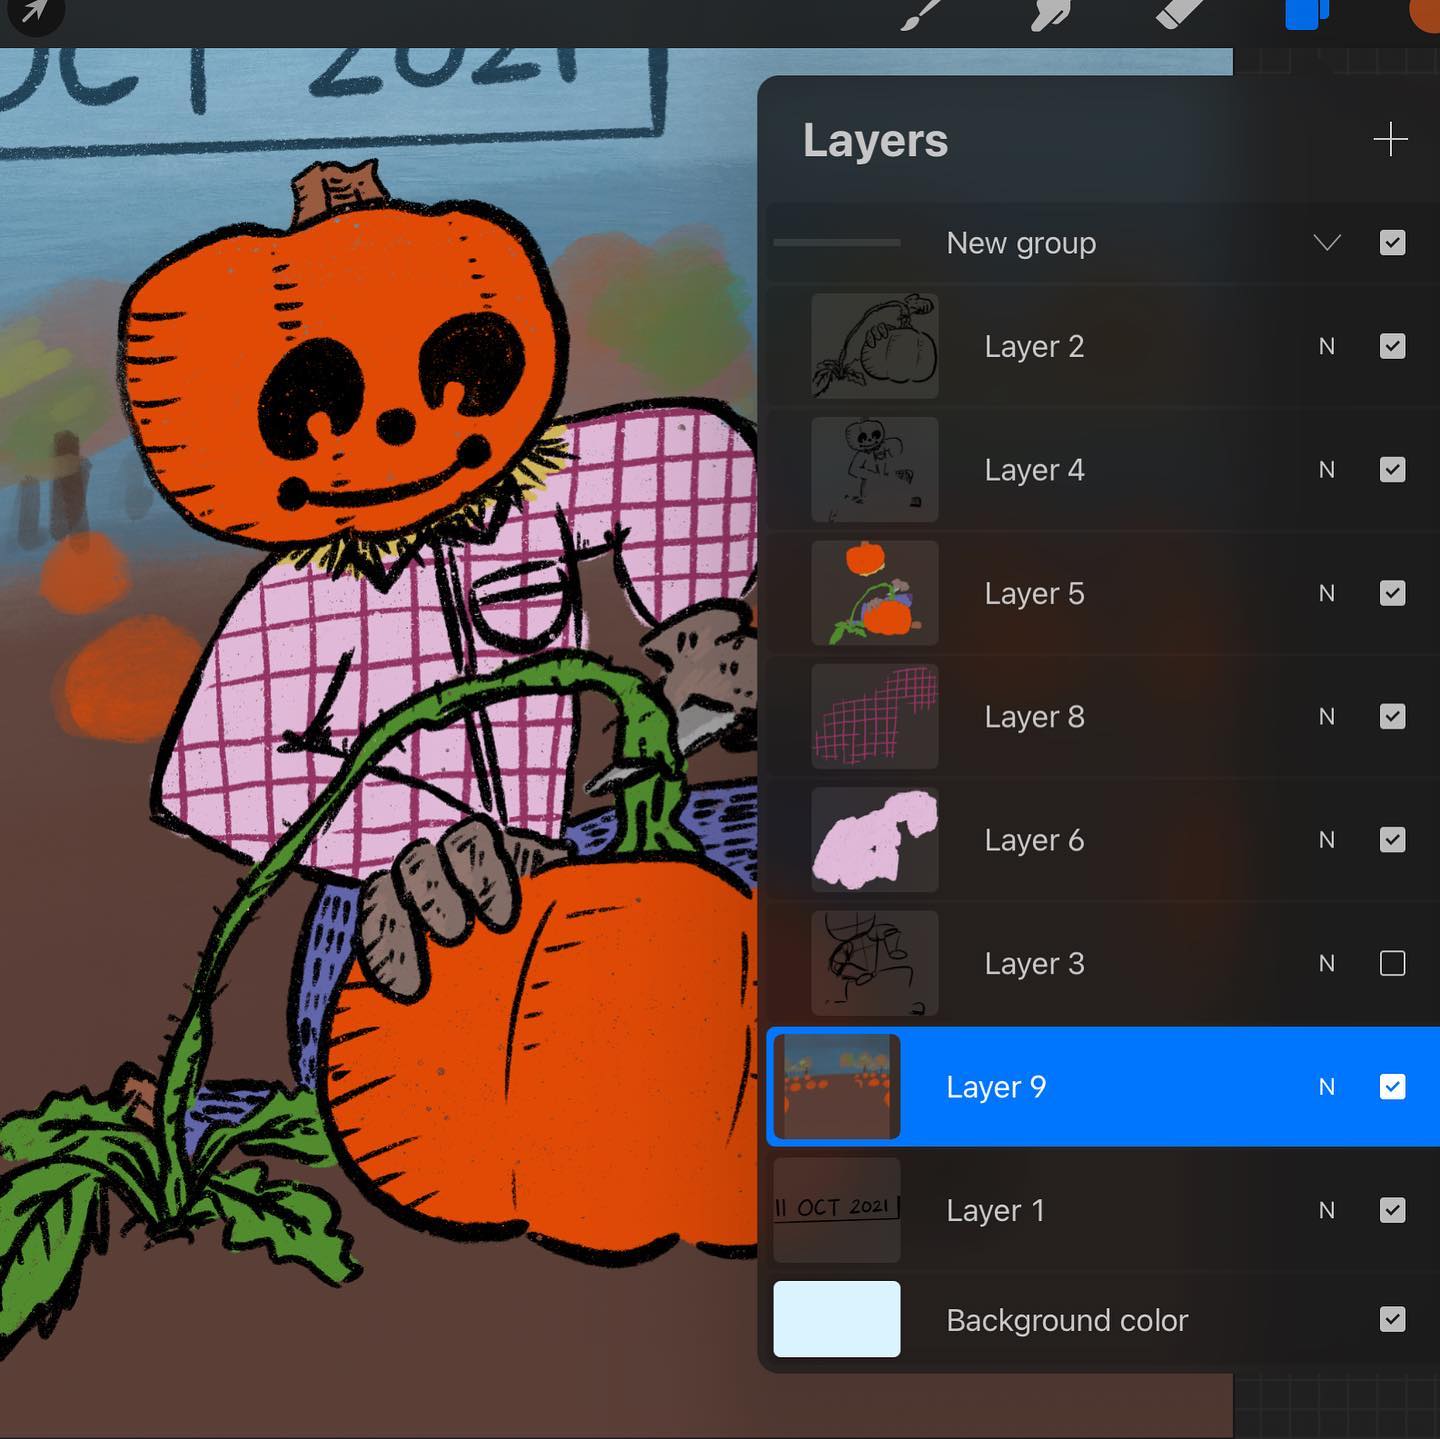The width and height of the screenshot is (1440, 1439).
Task: Select Layer 1 with the Oct 2021 text
Action: coord(996,1211)
